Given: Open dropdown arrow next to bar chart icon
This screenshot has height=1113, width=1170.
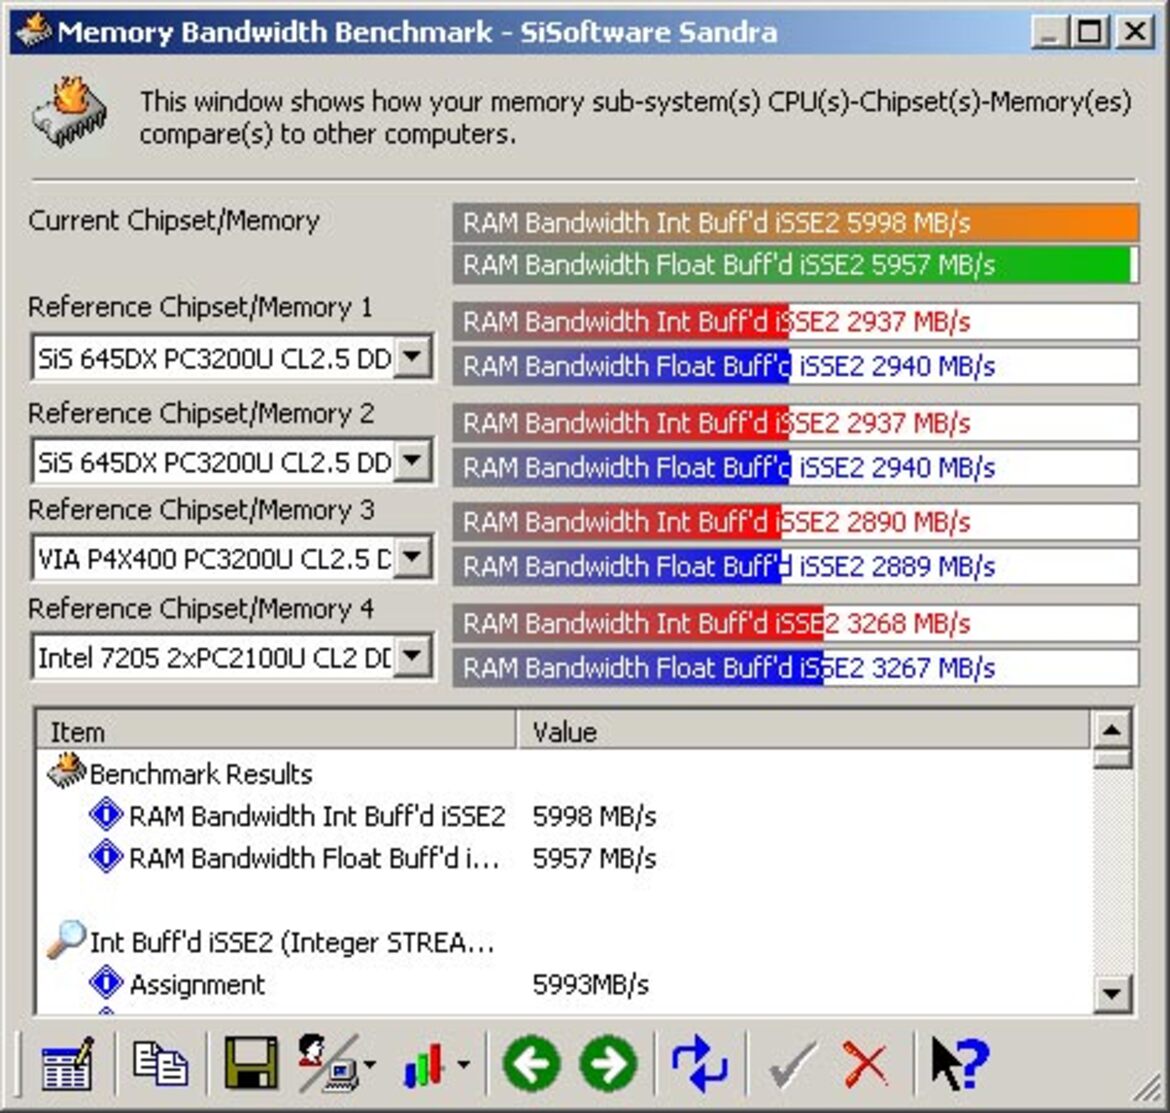Looking at the screenshot, I should [x=463, y=1065].
